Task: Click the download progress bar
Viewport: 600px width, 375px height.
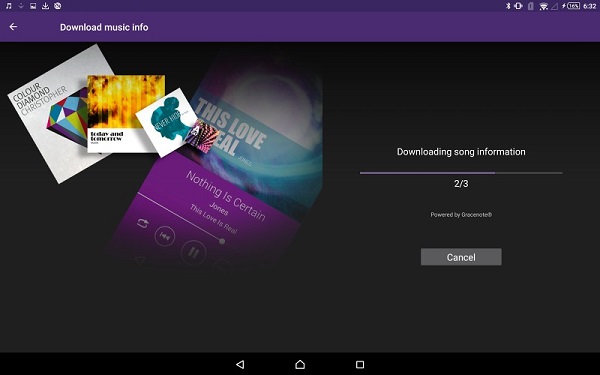Action: point(461,173)
